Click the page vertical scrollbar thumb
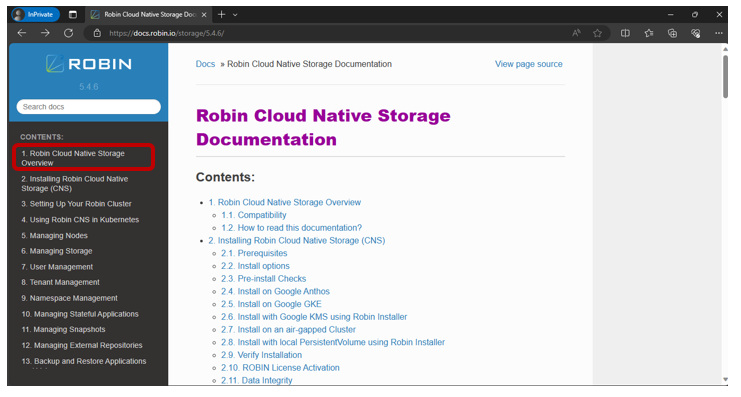The height and width of the screenshot is (397, 741). tap(725, 77)
